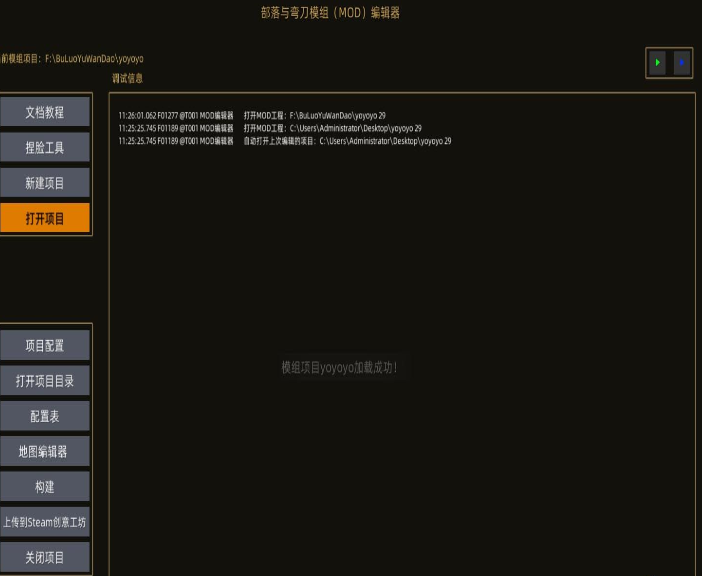Select the orange 打开项目 button
The image size is (702, 576).
[x=44, y=218]
